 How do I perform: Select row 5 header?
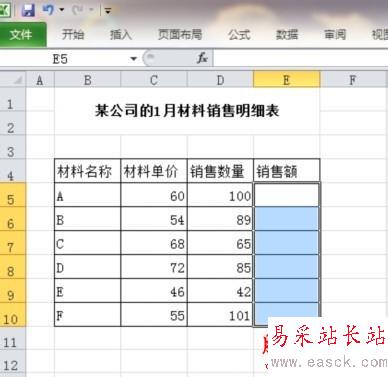point(13,195)
